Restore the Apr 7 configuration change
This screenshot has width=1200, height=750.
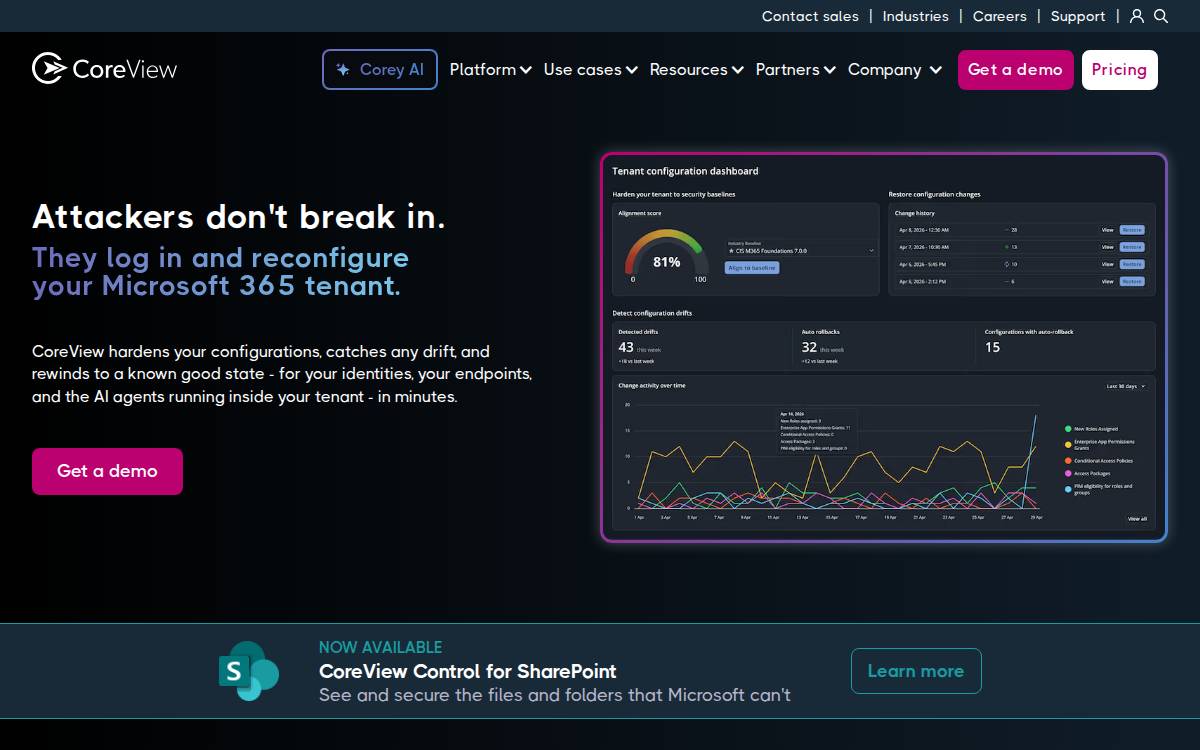click(1132, 247)
